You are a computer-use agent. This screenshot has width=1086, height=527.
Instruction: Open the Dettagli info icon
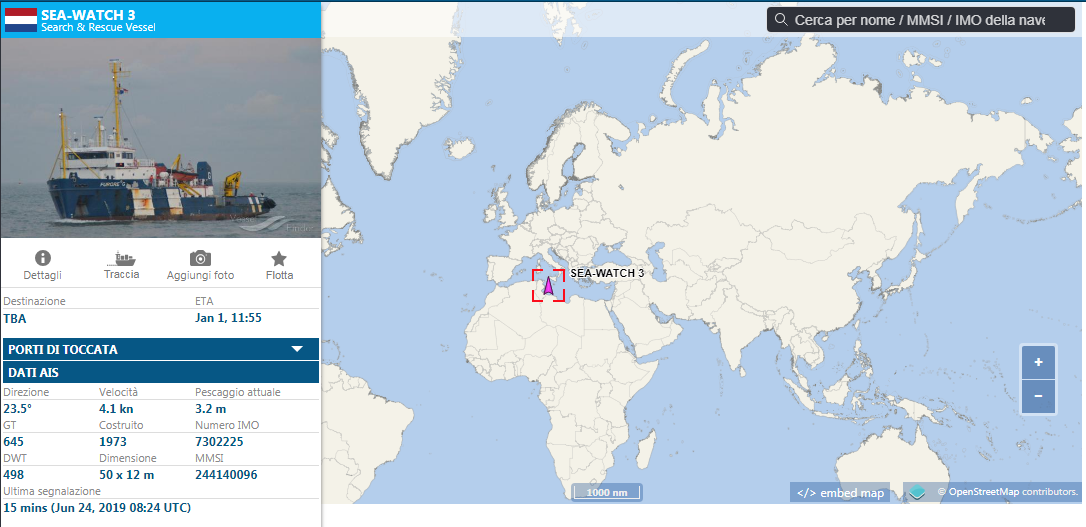pyautogui.click(x=43, y=258)
